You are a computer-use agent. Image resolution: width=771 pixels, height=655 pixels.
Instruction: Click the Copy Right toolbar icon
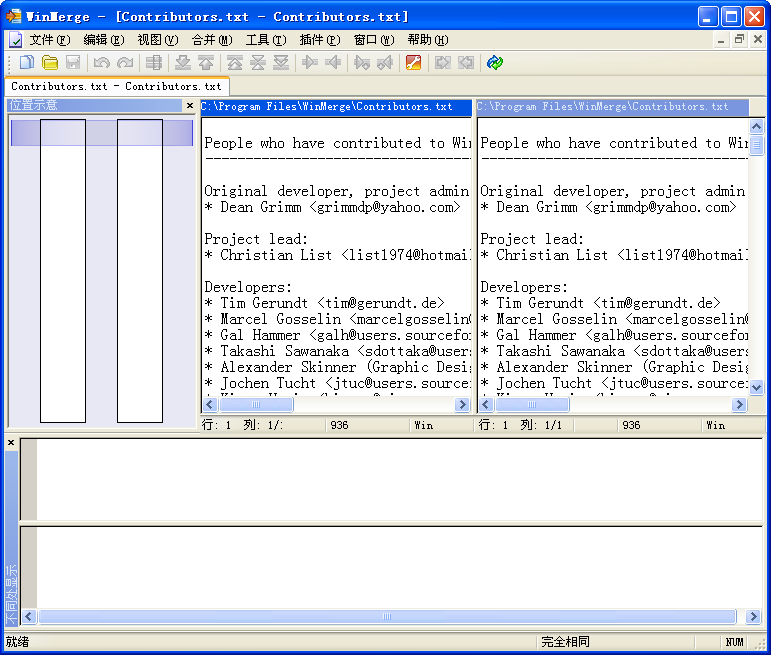pos(310,63)
